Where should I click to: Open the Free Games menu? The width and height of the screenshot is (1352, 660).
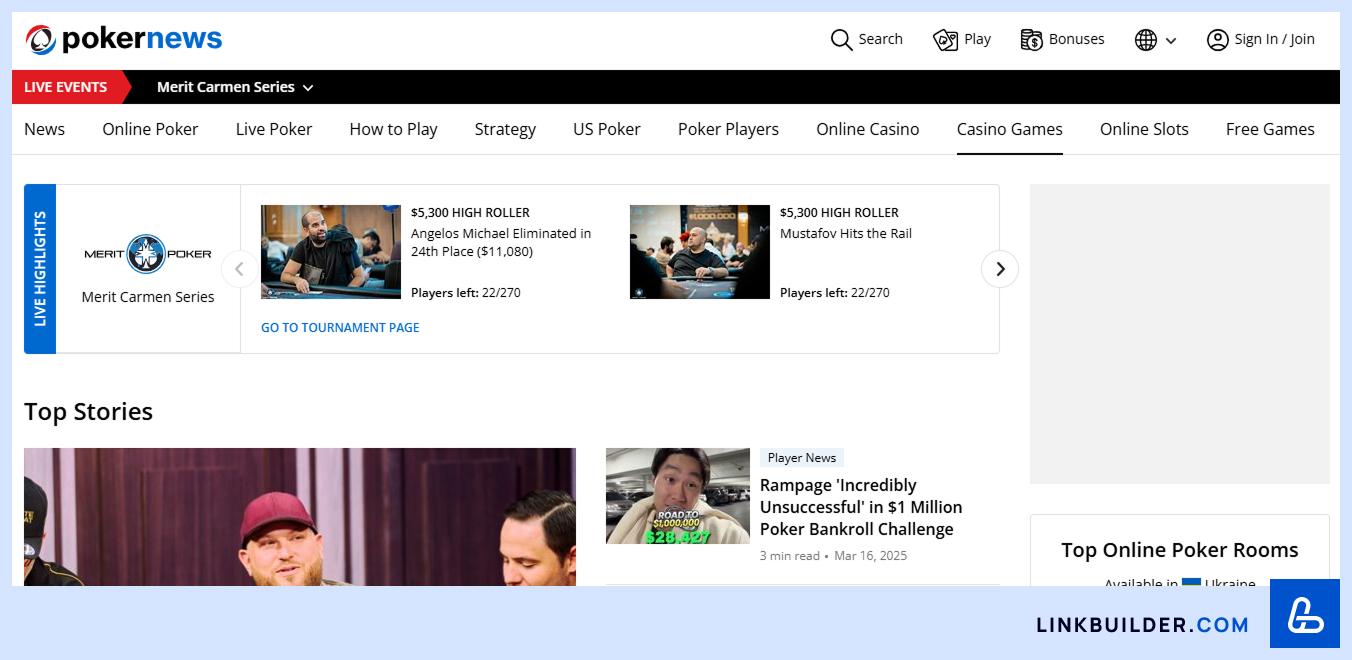(x=1270, y=129)
